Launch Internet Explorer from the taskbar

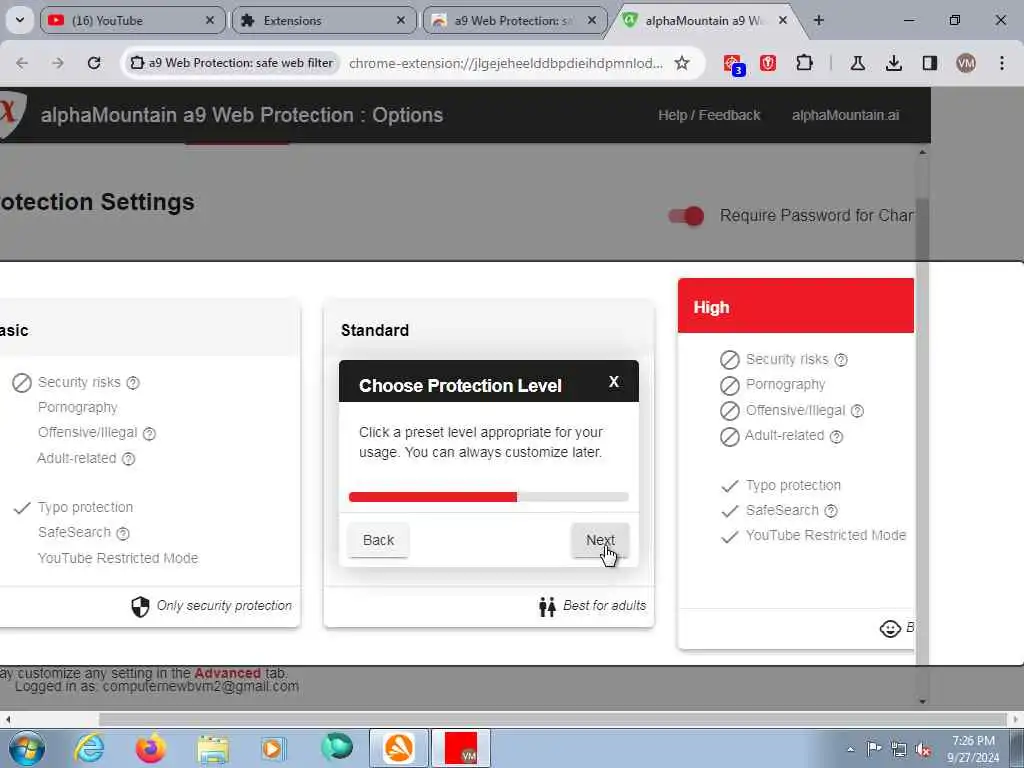point(89,748)
